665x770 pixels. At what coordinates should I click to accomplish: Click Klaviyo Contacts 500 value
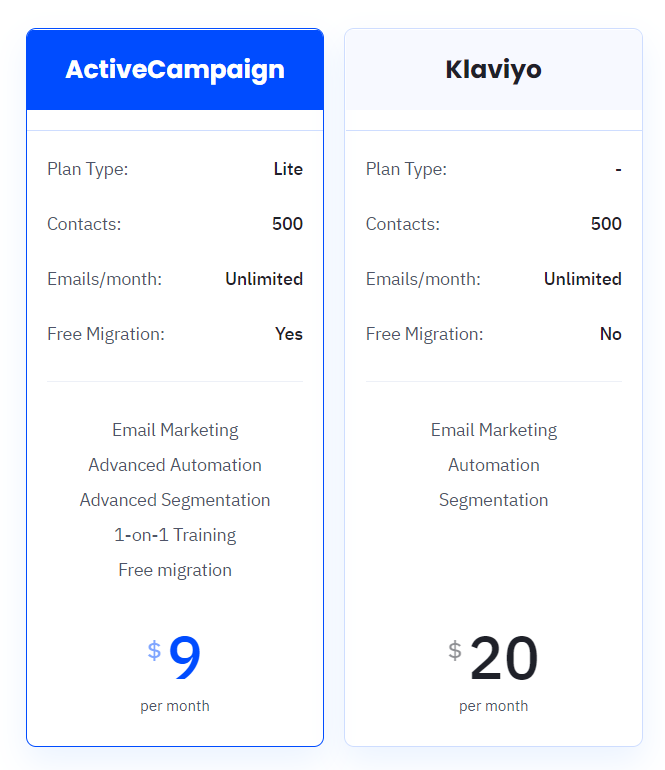tap(606, 224)
